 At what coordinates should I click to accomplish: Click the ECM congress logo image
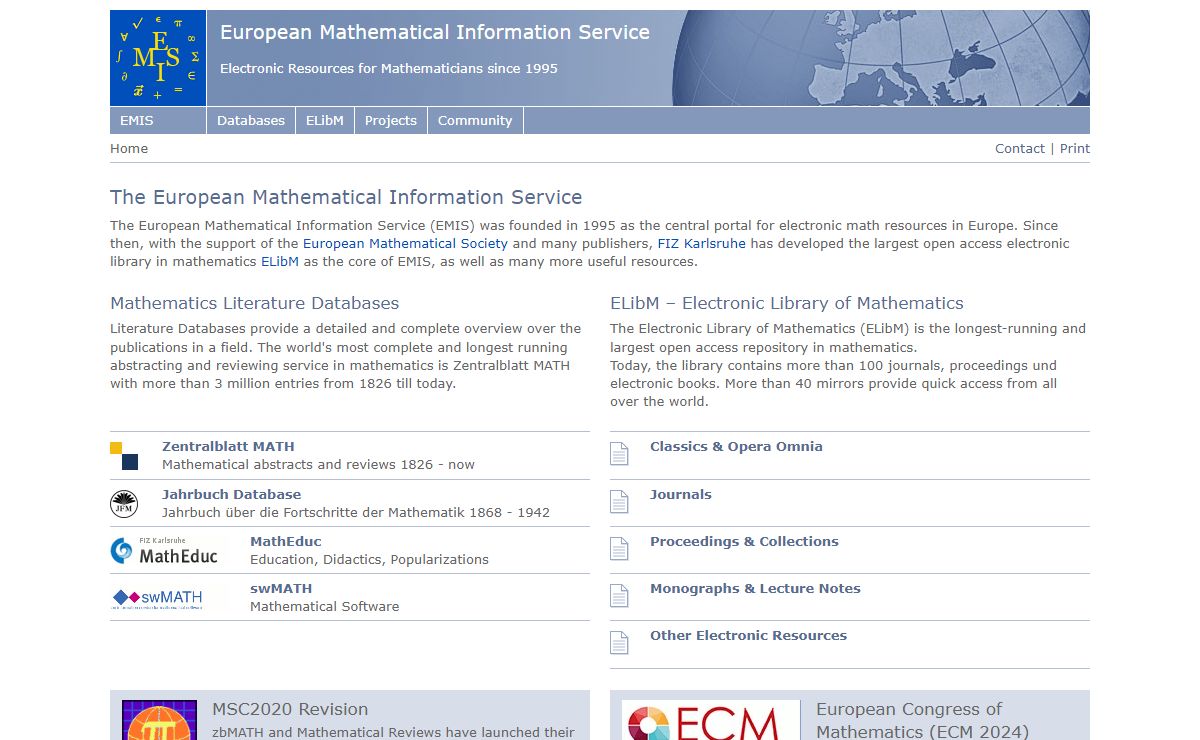(x=711, y=720)
